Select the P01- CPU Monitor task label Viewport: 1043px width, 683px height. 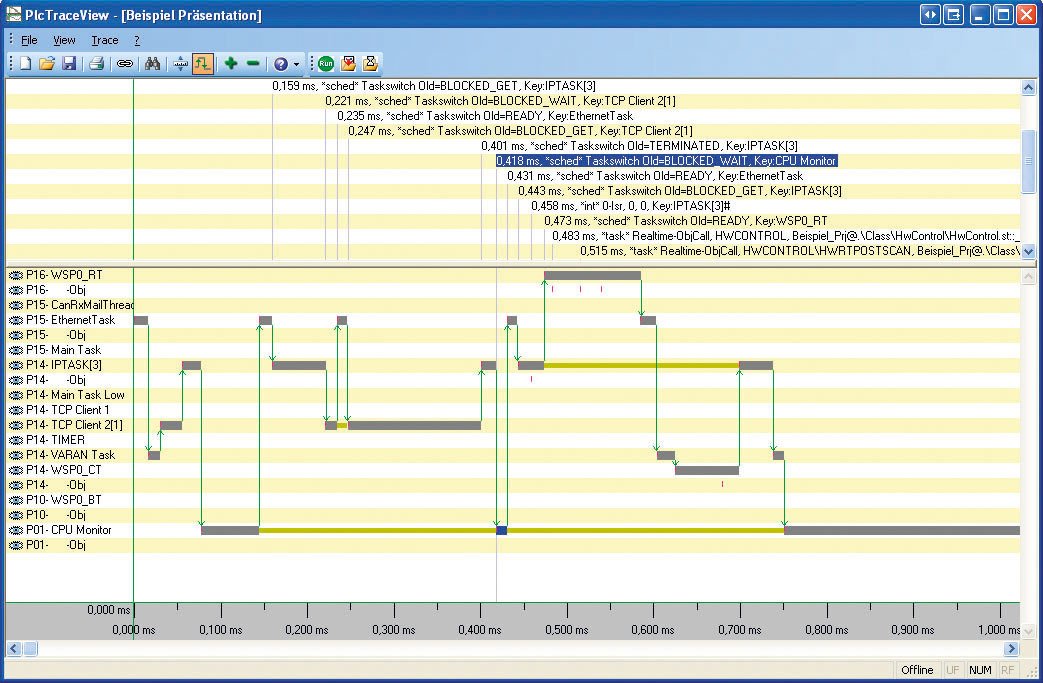tap(69, 530)
